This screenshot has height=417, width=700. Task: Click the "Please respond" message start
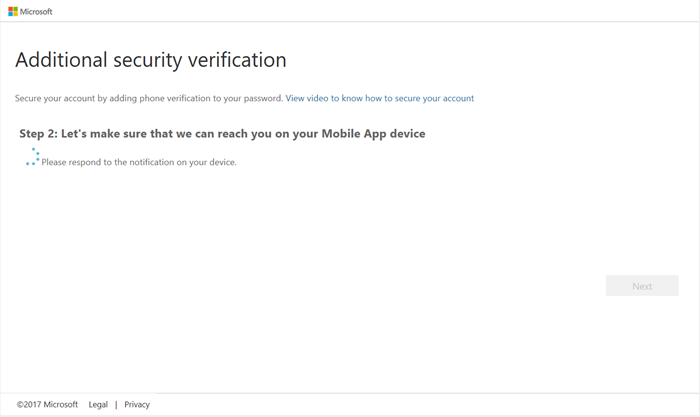(70, 162)
